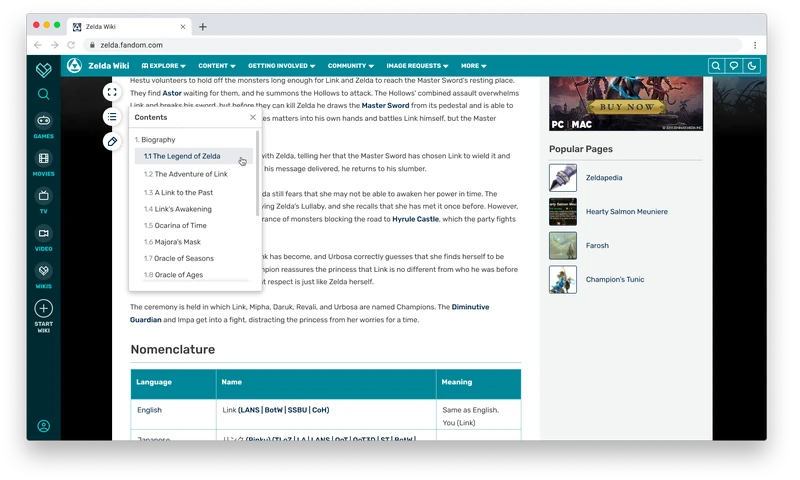Follow the Hyrule Castle link

tap(415, 219)
